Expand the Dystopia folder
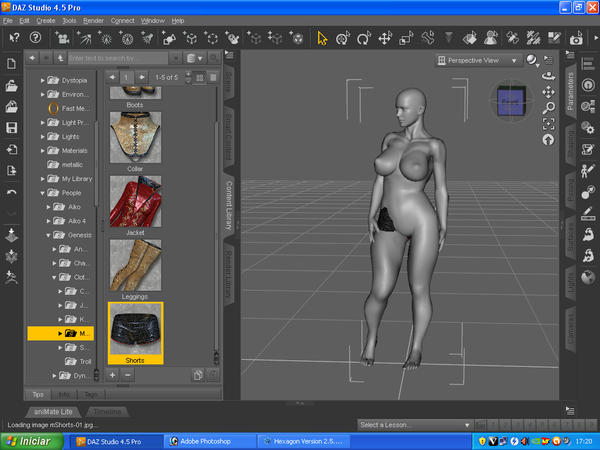The height and width of the screenshot is (450, 600). 42,81
